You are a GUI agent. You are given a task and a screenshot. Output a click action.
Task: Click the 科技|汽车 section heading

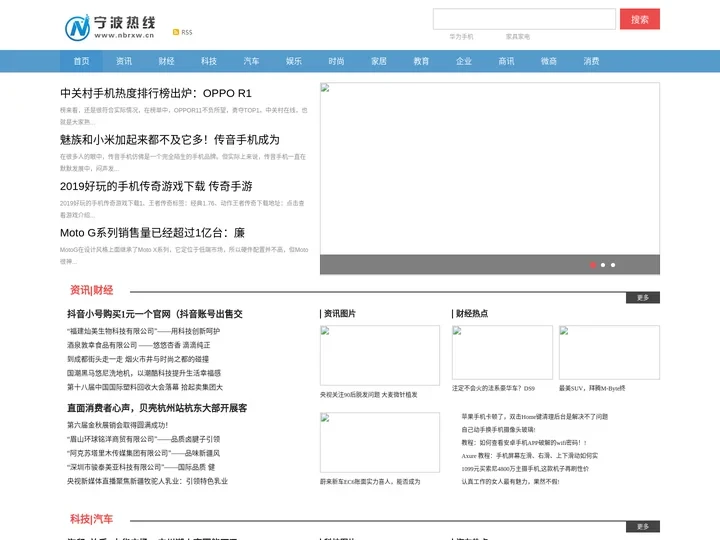(91, 519)
